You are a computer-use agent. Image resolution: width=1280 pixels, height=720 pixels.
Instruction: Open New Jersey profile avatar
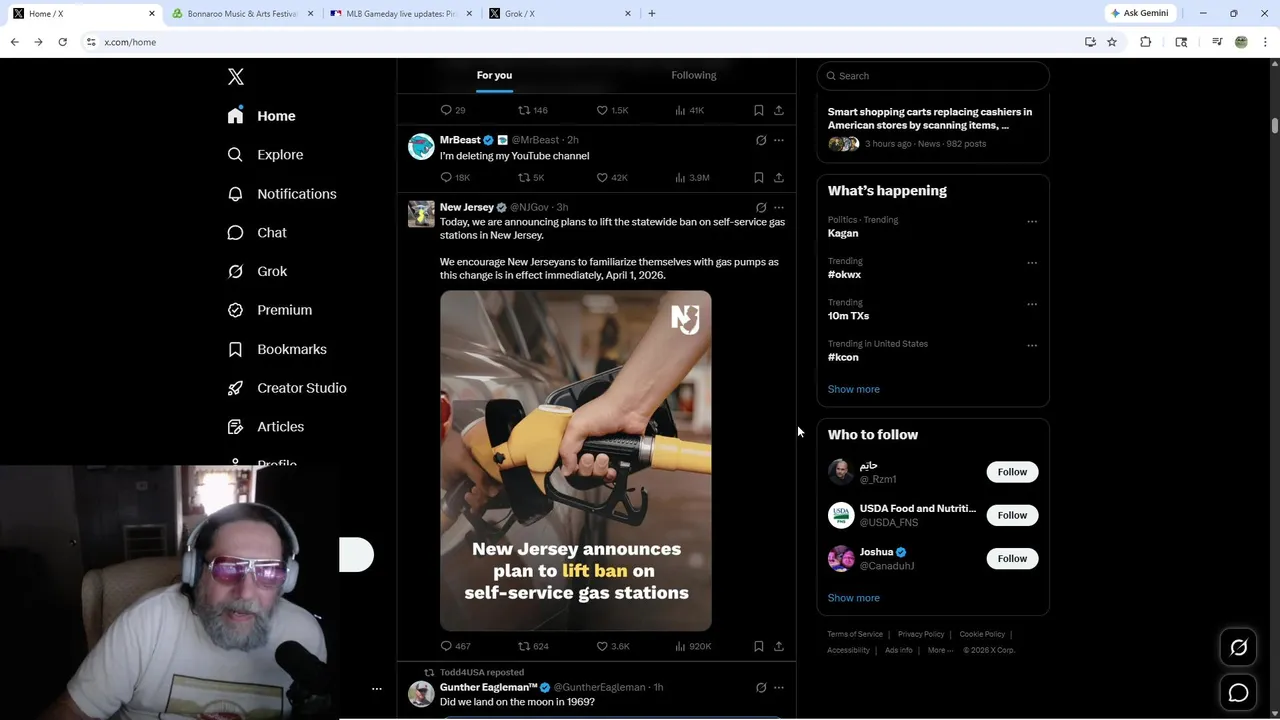[421, 214]
